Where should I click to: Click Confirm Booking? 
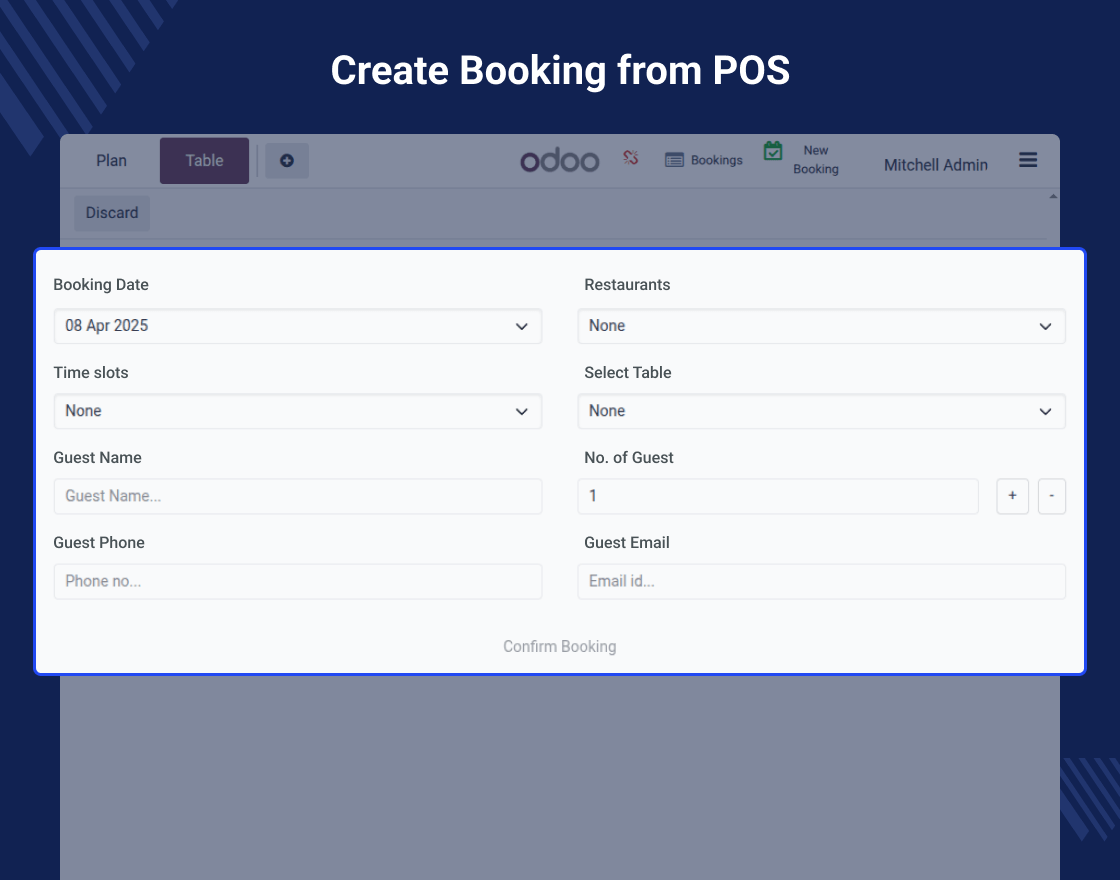click(559, 646)
